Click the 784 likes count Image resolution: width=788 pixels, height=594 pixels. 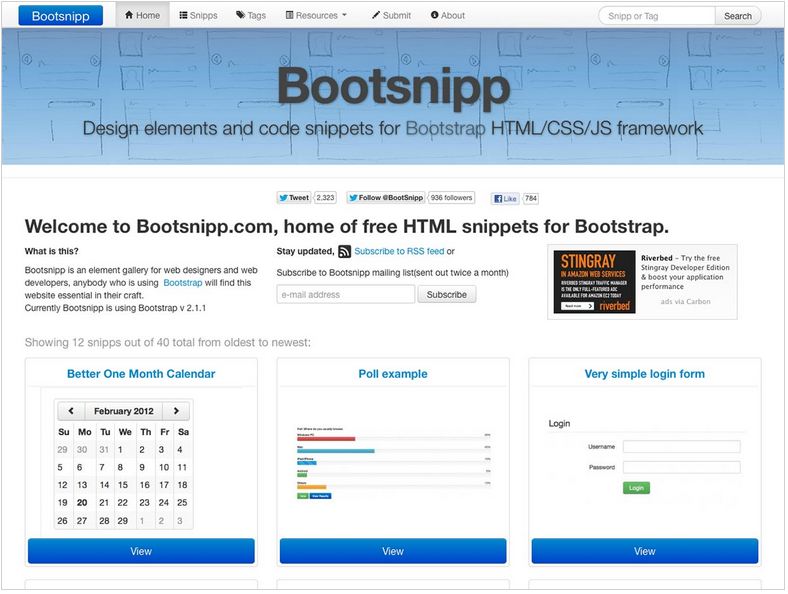click(531, 199)
